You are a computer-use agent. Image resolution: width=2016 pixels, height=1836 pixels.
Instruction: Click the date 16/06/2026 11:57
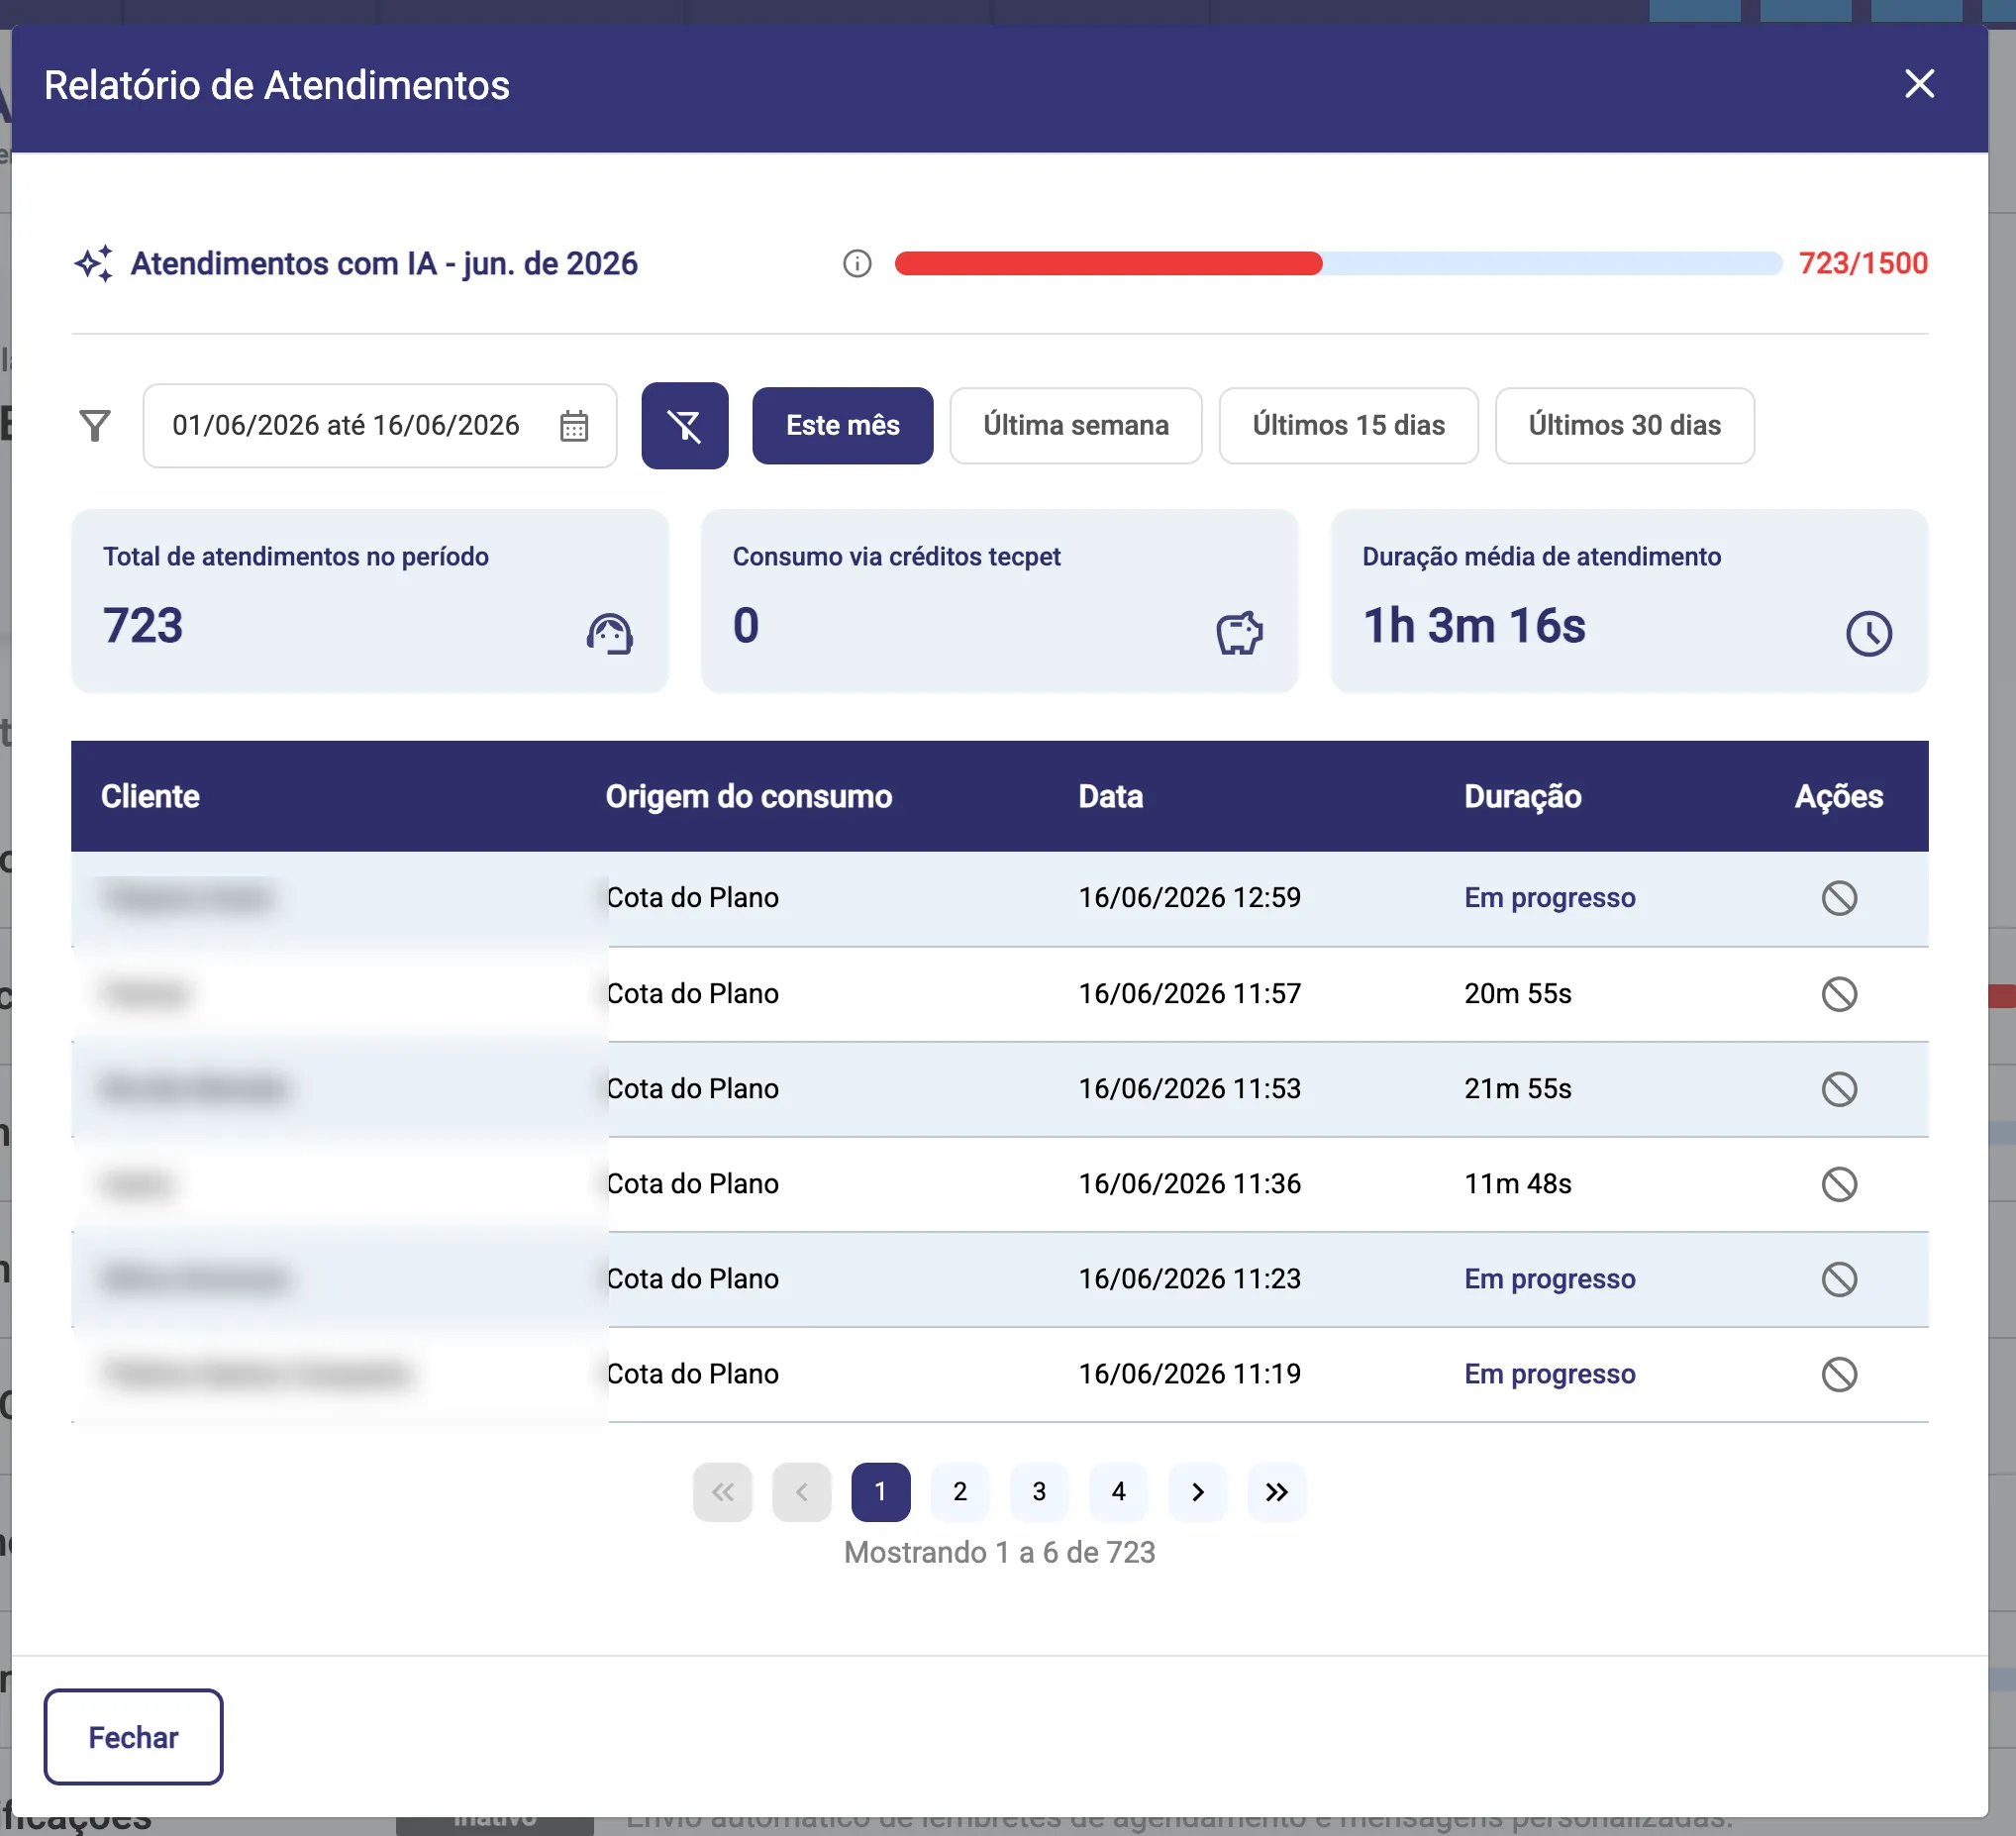coord(1189,994)
